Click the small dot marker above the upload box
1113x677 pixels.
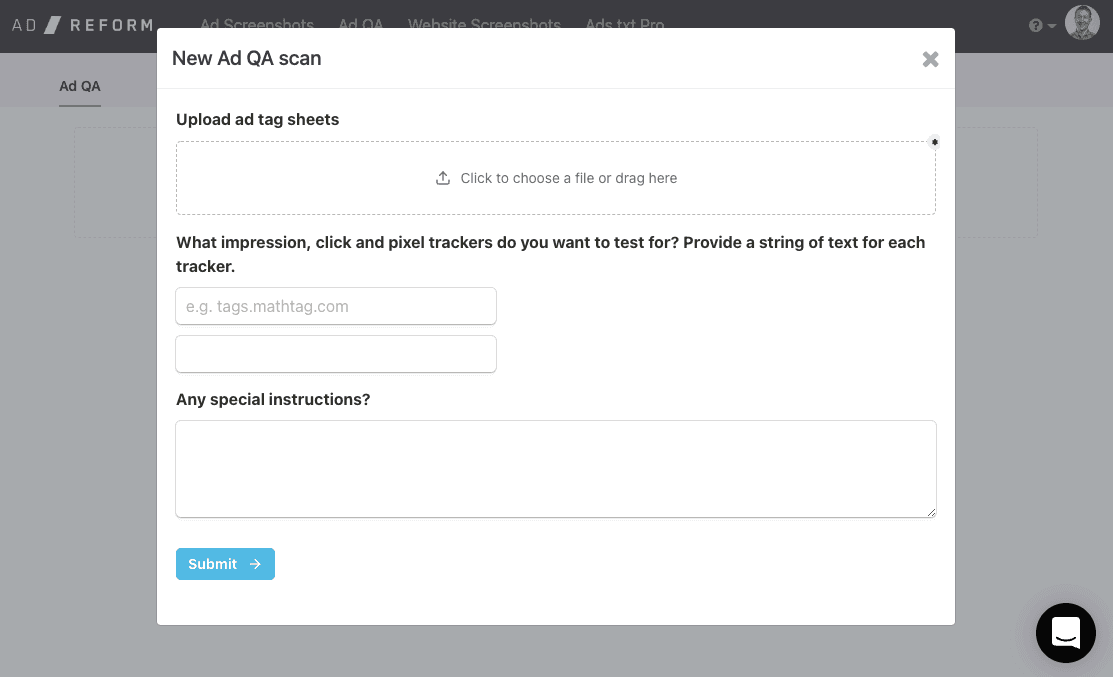click(934, 141)
